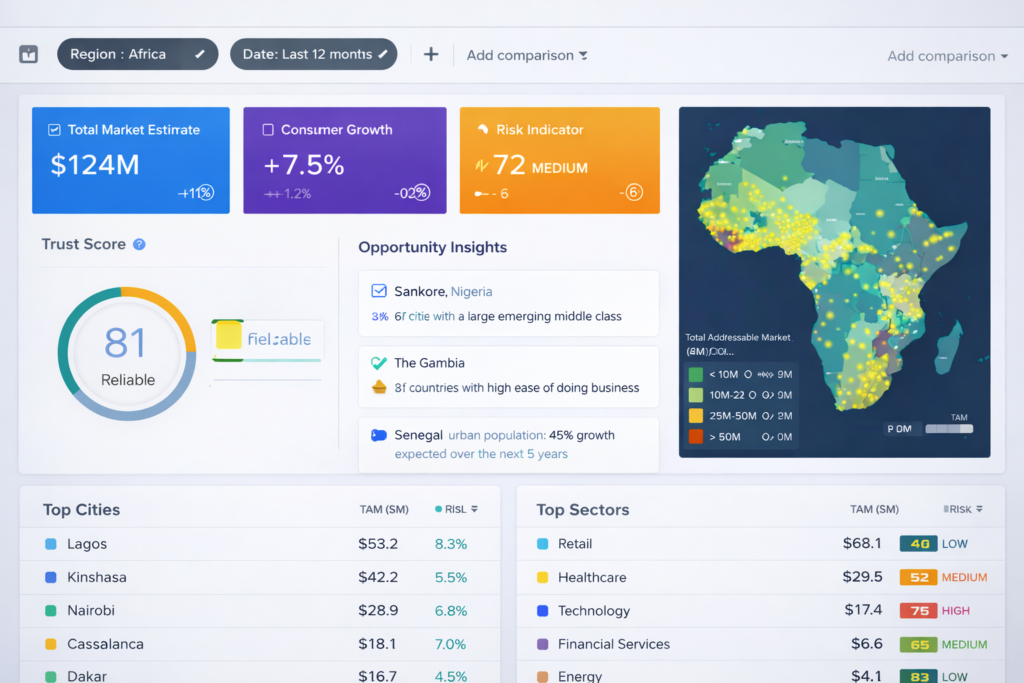Screen dimensions: 1024x683
Task: Expand the left Add comparison dropdown
Action: 527,55
